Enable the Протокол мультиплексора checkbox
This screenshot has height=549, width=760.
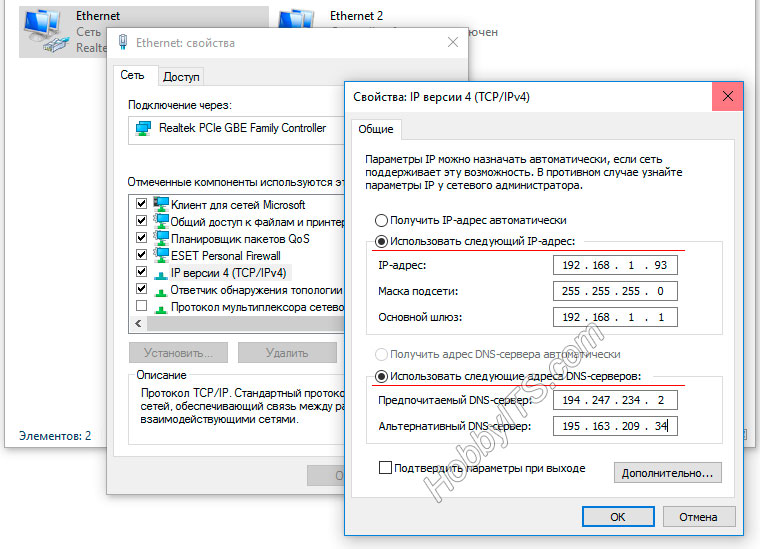(141, 306)
